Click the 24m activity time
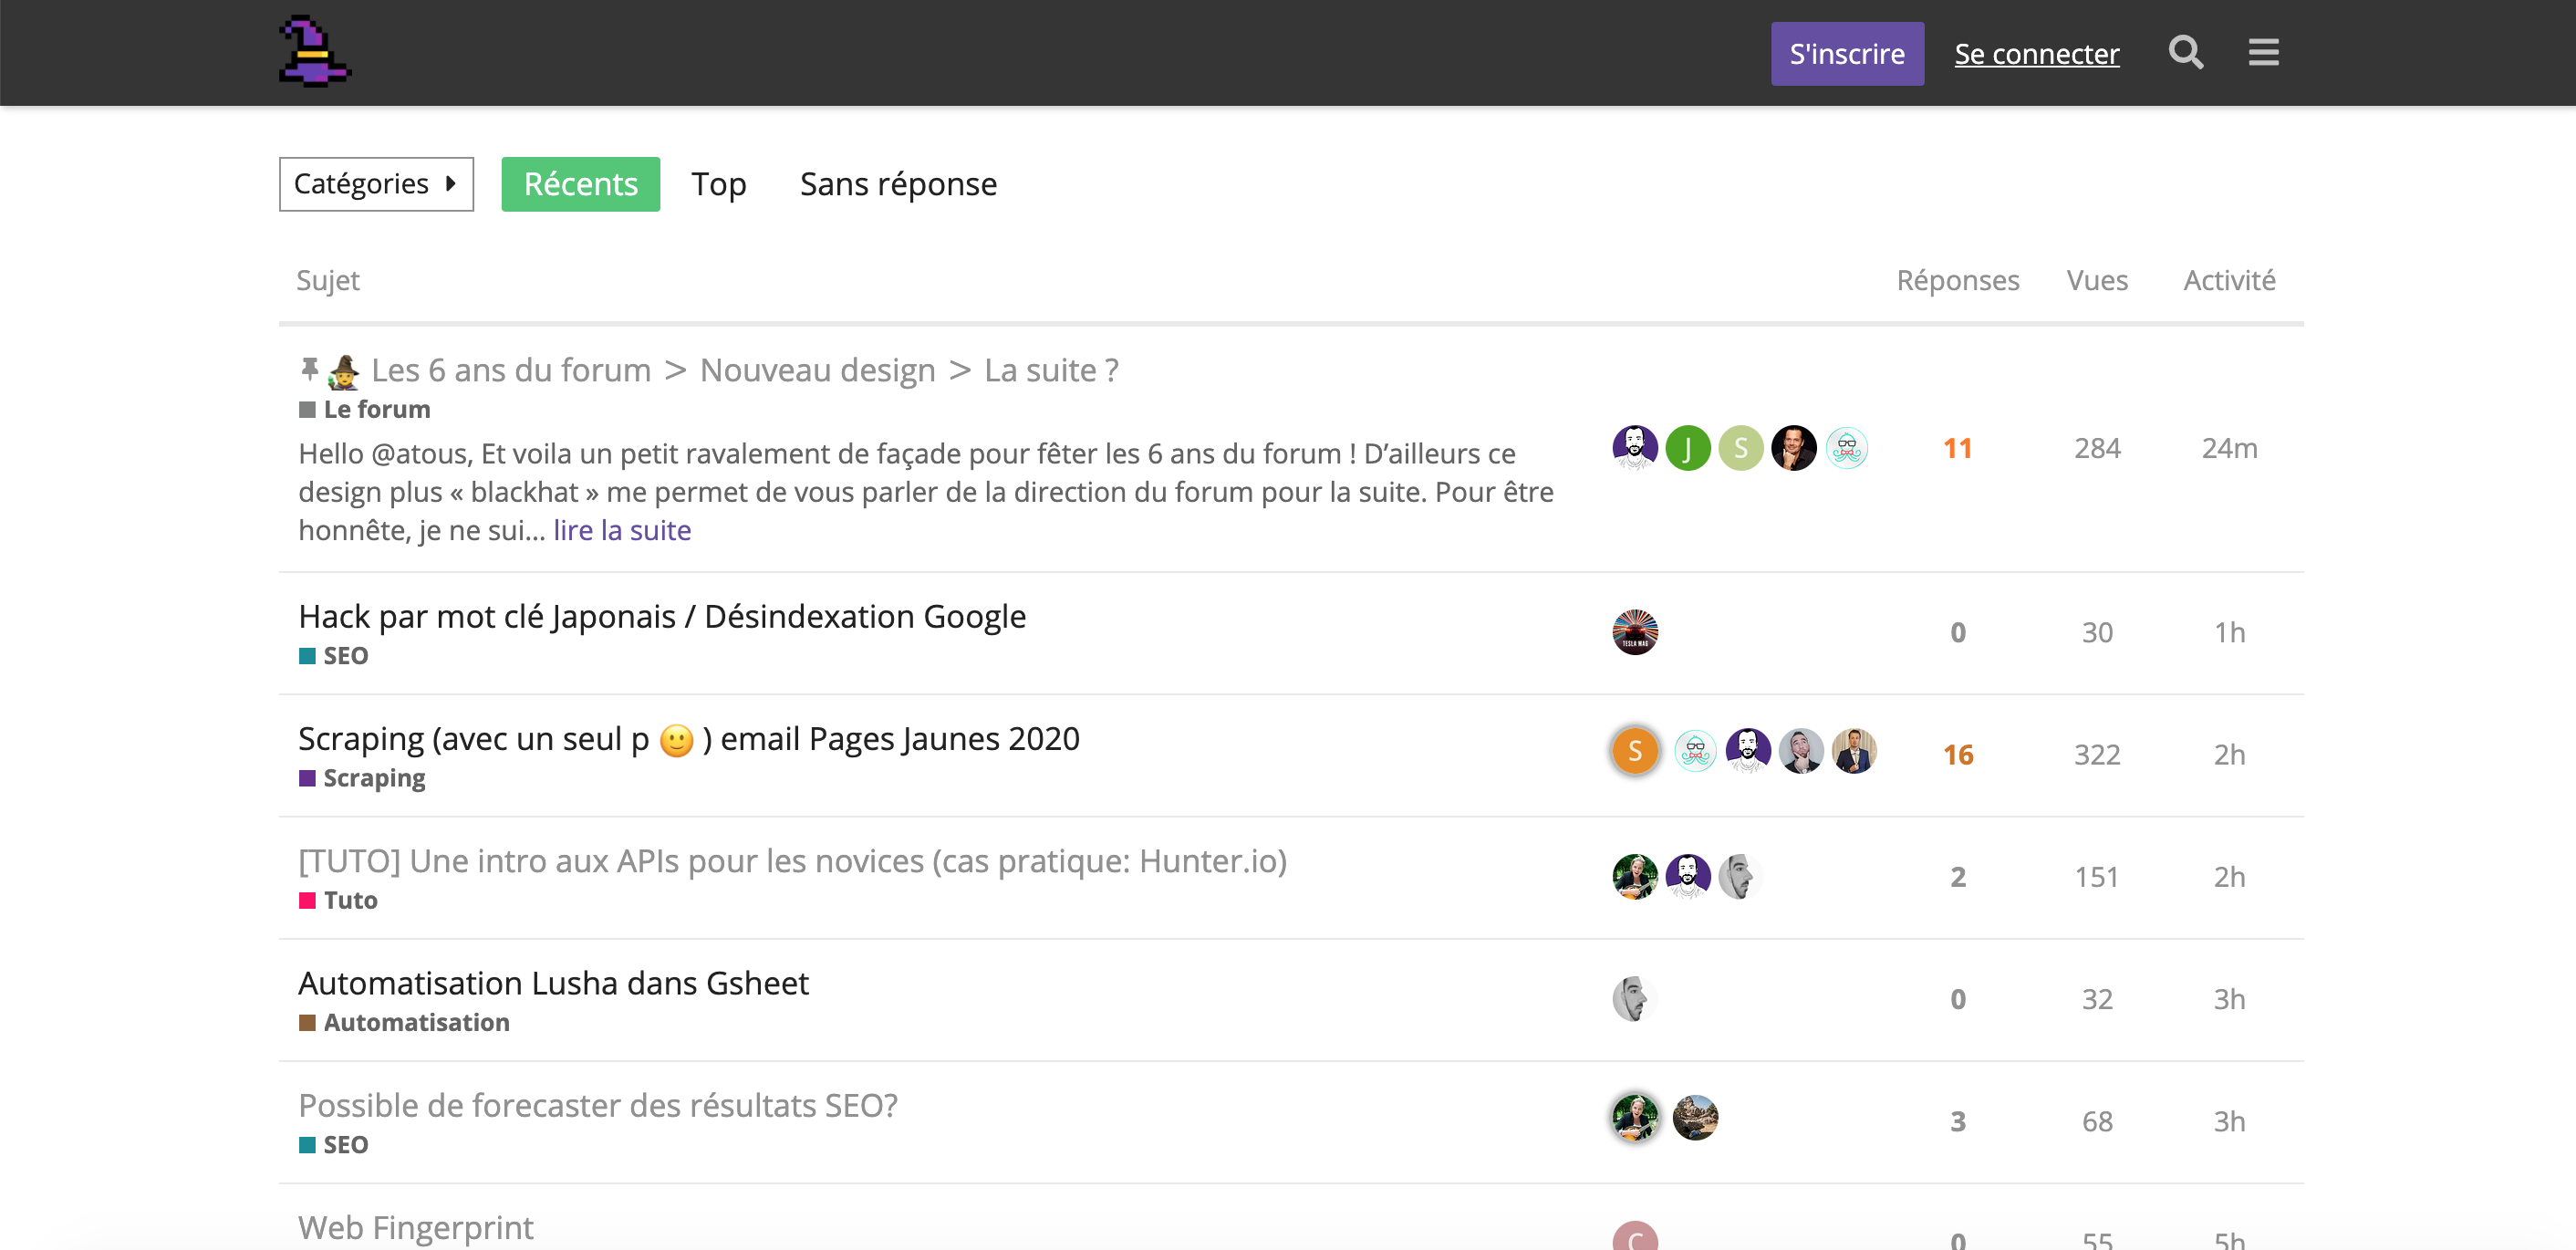2576x1250 pixels. pyautogui.click(x=2229, y=448)
